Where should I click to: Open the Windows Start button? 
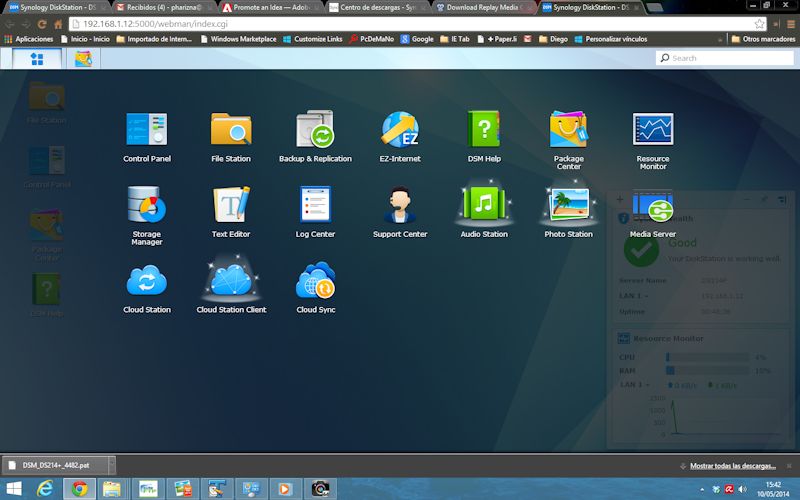14,489
